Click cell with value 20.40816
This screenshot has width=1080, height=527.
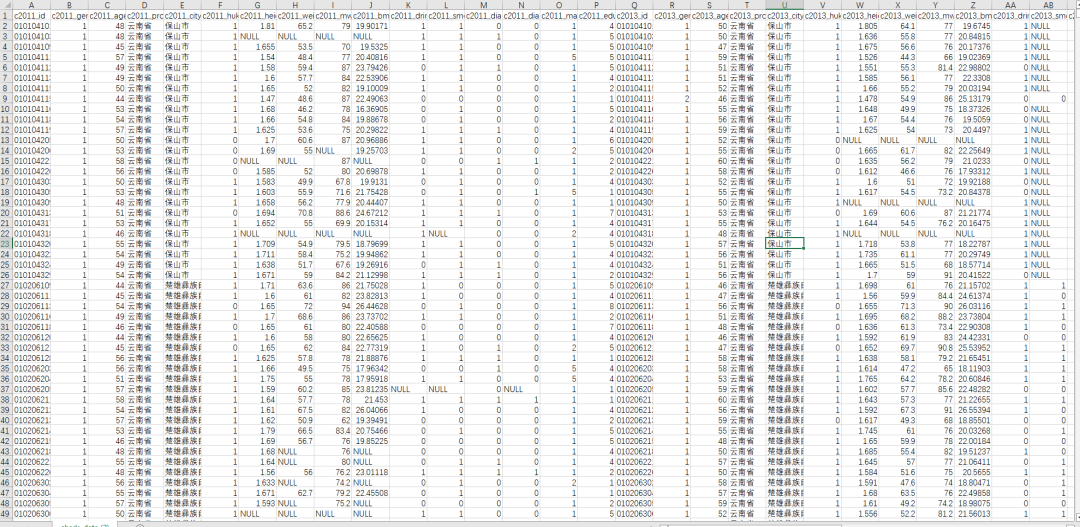point(371,56)
